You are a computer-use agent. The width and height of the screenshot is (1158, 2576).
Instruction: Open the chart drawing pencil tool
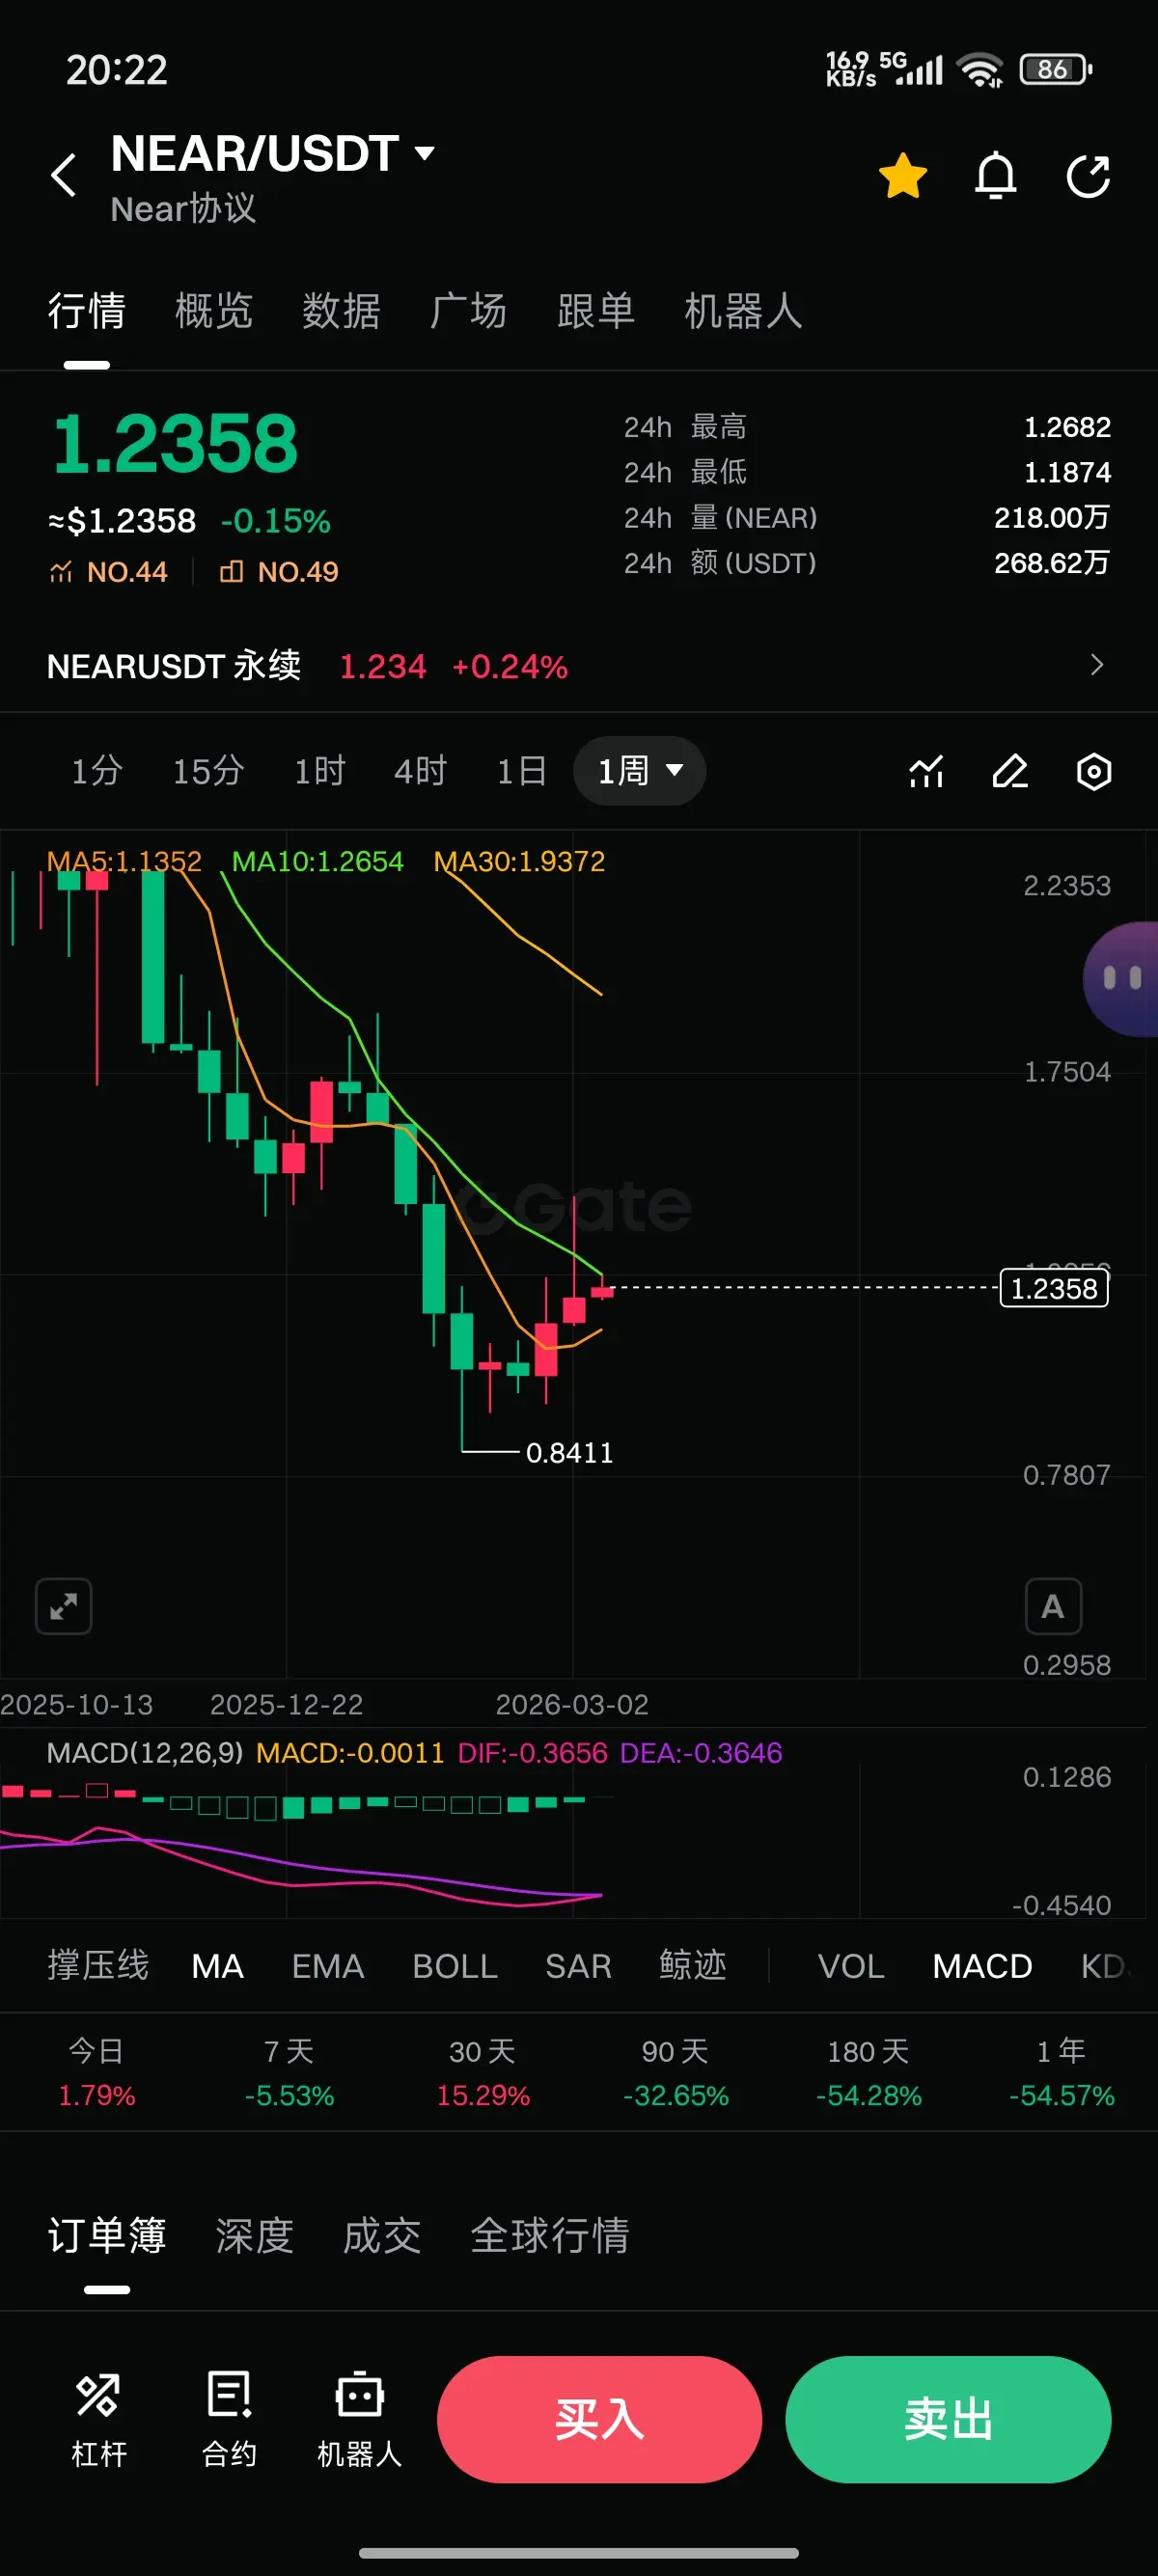(1010, 771)
